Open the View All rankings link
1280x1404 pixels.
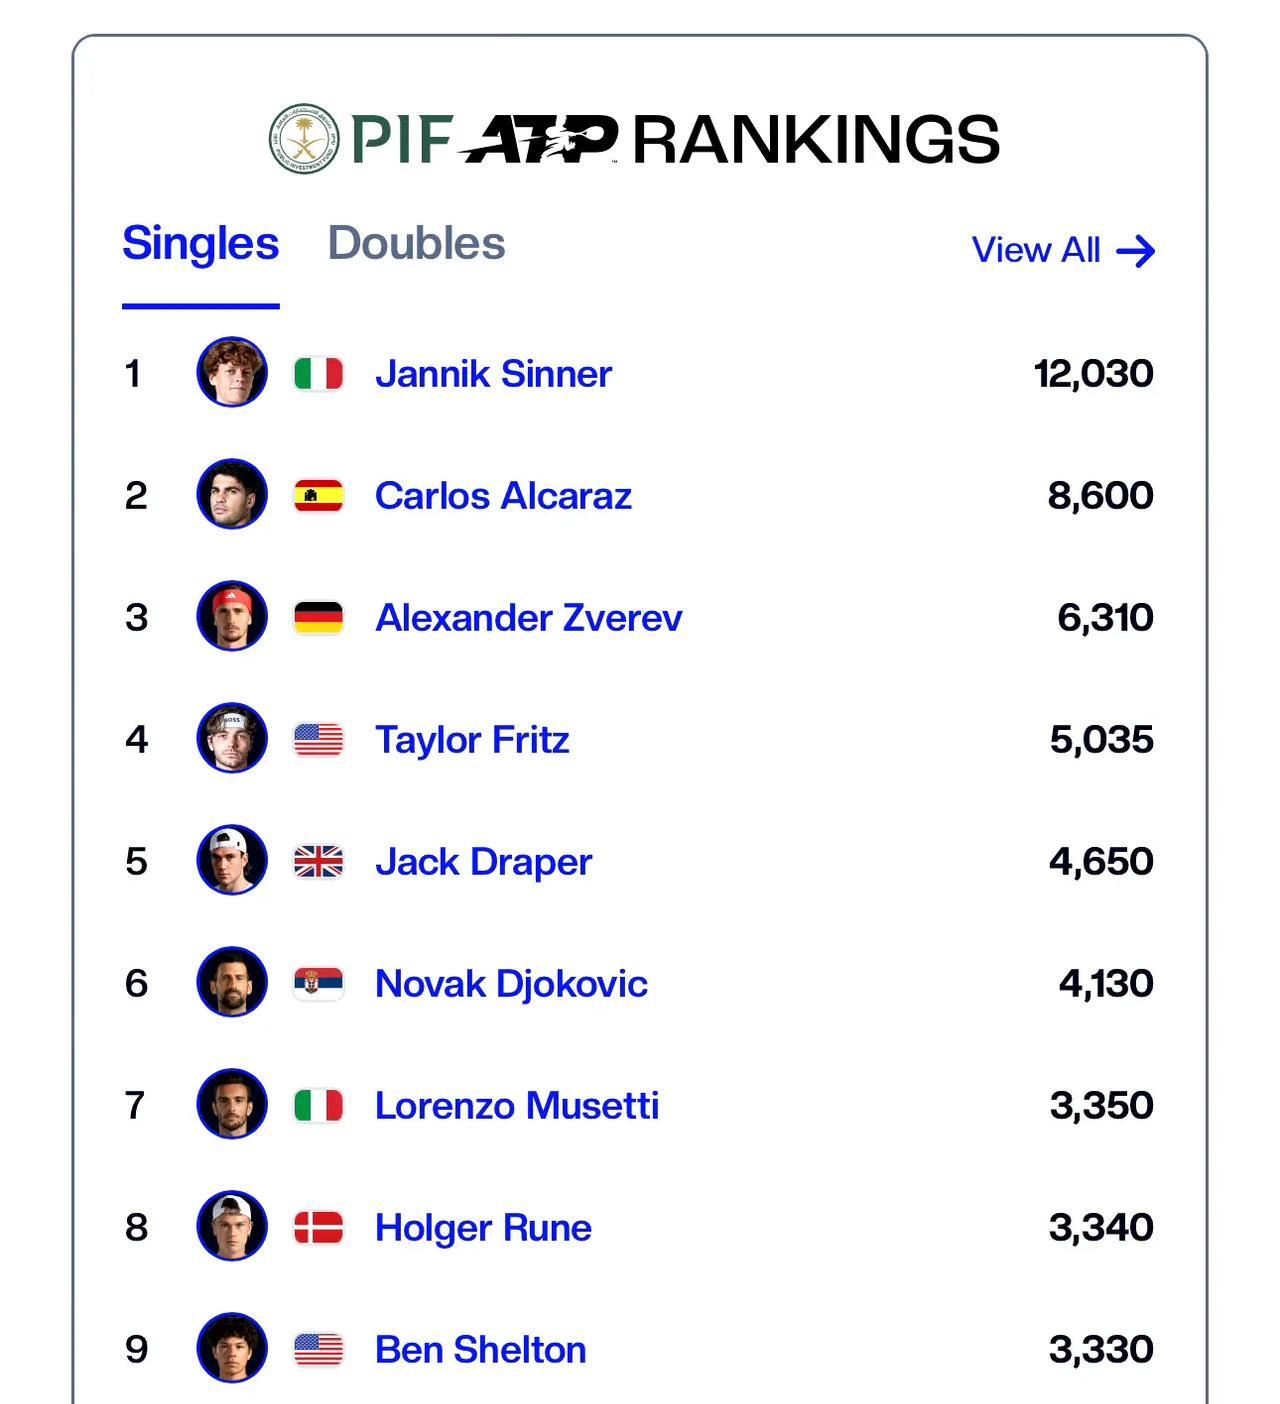(x=1036, y=251)
